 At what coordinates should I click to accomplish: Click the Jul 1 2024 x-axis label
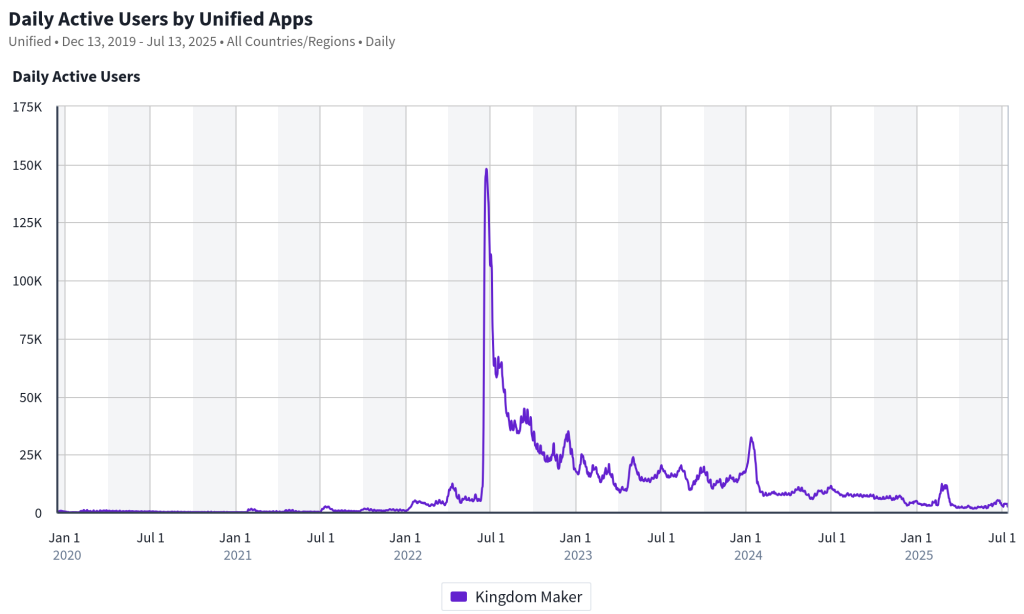tap(831, 538)
